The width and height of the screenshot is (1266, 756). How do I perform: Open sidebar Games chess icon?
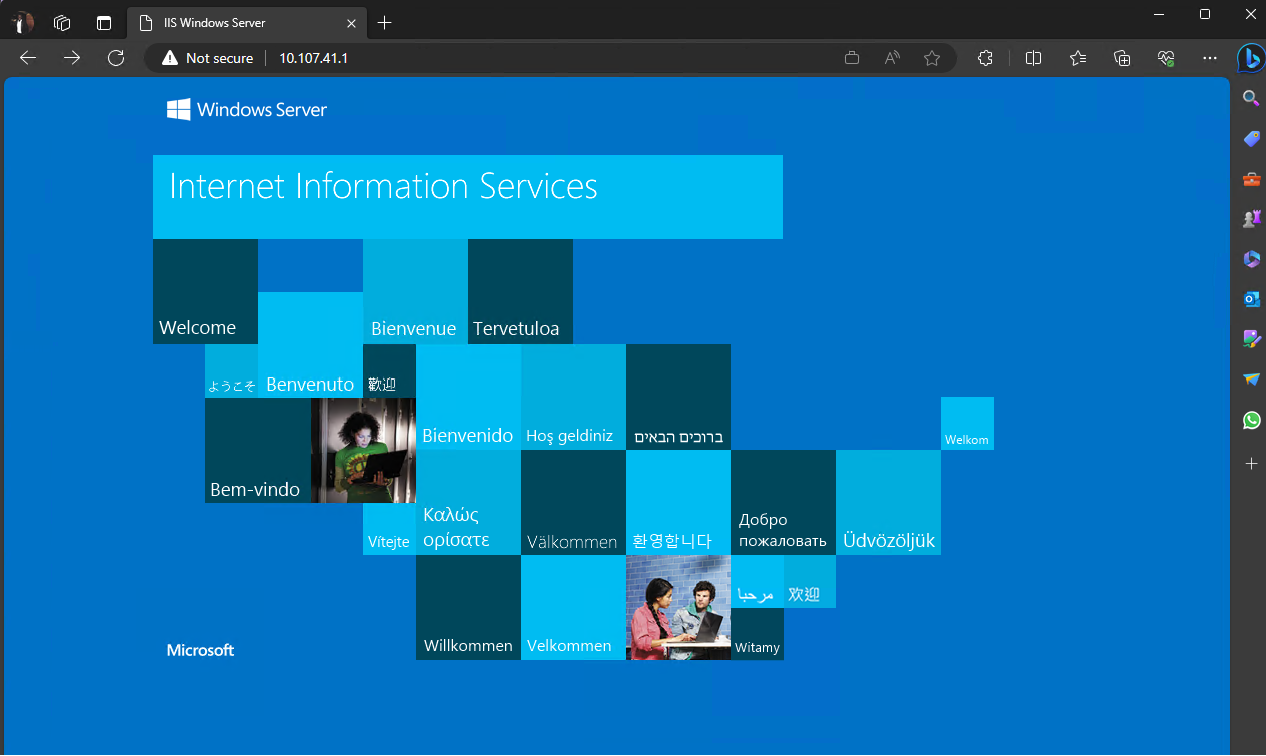click(x=1251, y=219)
